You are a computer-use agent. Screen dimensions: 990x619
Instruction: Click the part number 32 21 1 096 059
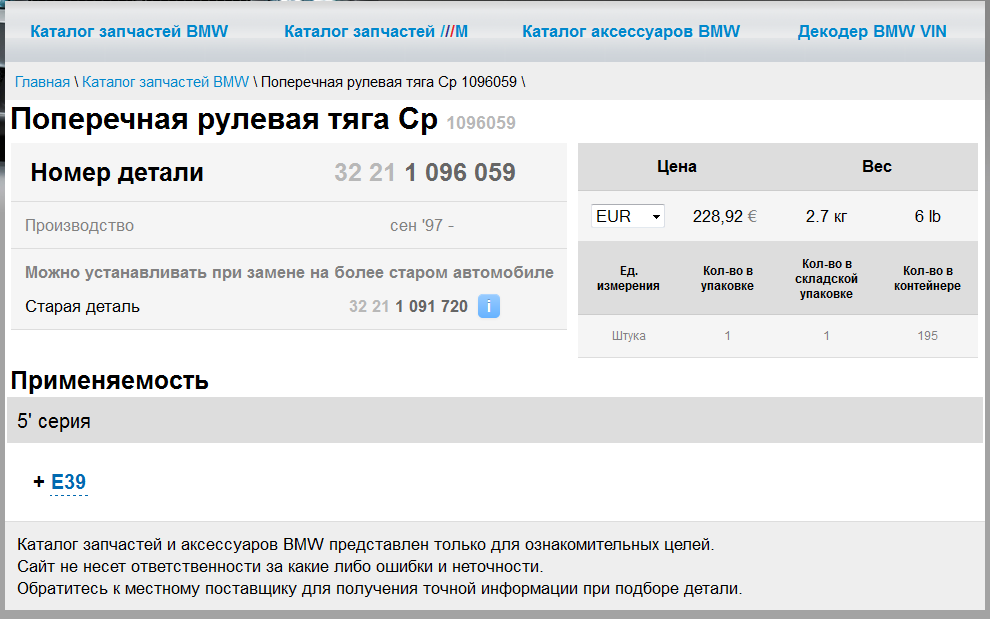[x=425, y=172]
